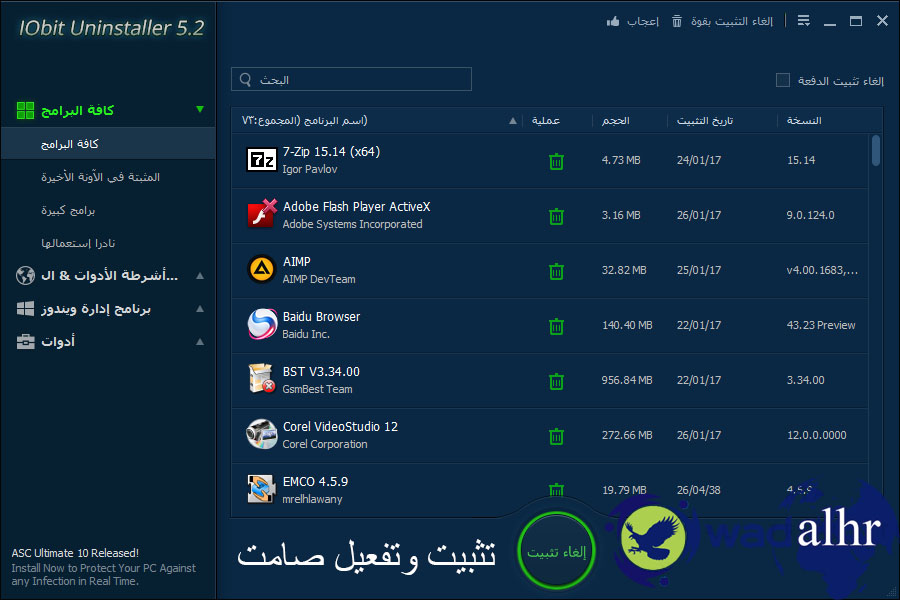Click the Windows manager logo icon
Image resolution: width=900 pixels, height=600 pixels.
pyautogui.click(x=25, y=309)
